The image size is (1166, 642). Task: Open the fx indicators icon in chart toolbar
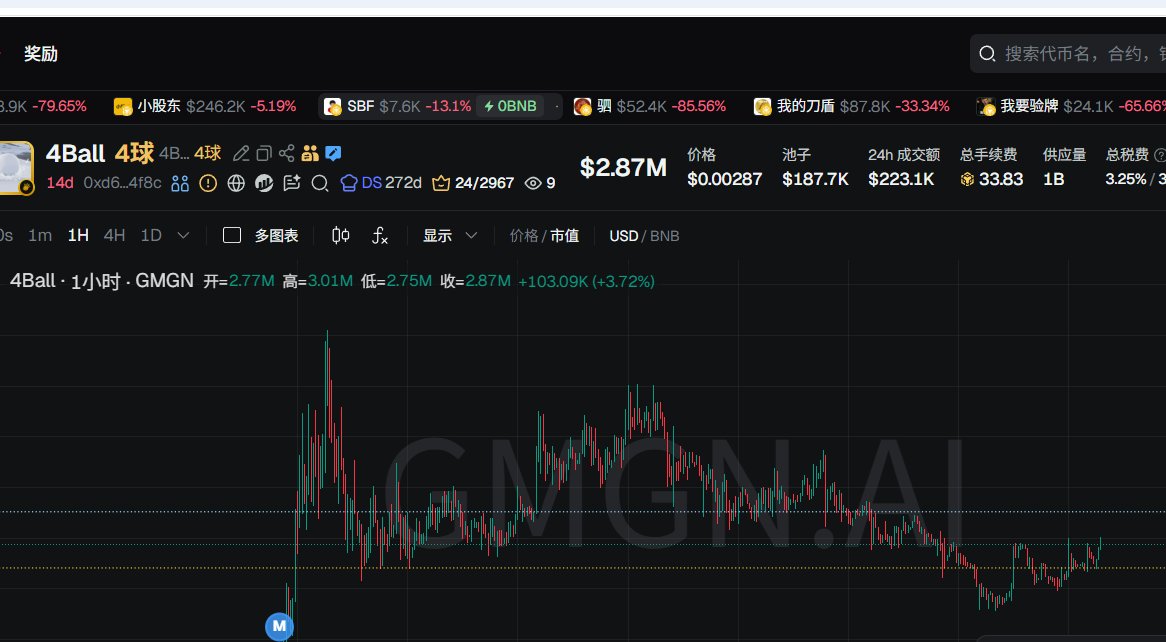pyautogui.click(x=378, y=235)
